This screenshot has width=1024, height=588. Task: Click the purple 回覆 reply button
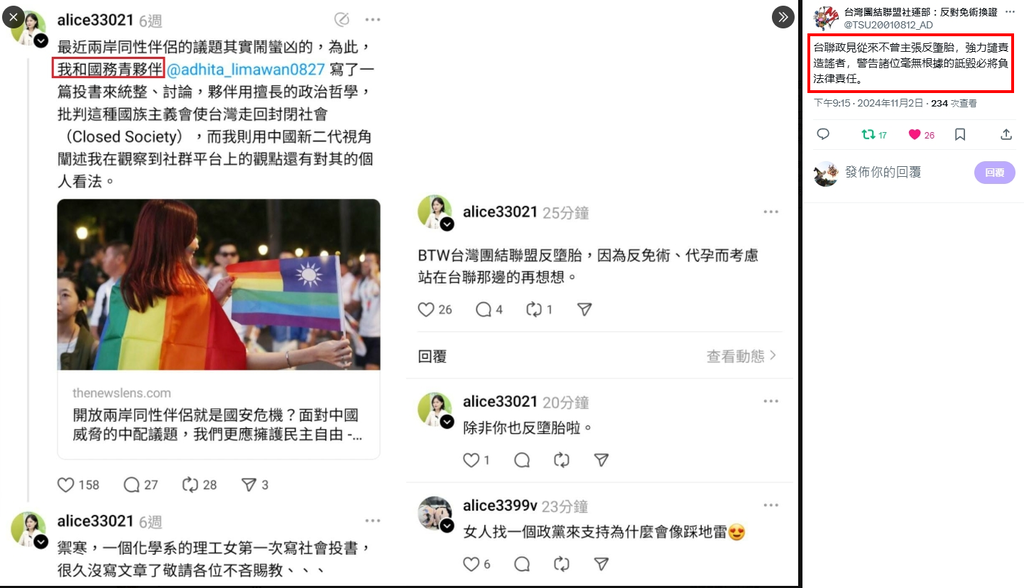(x=995, y=172)
